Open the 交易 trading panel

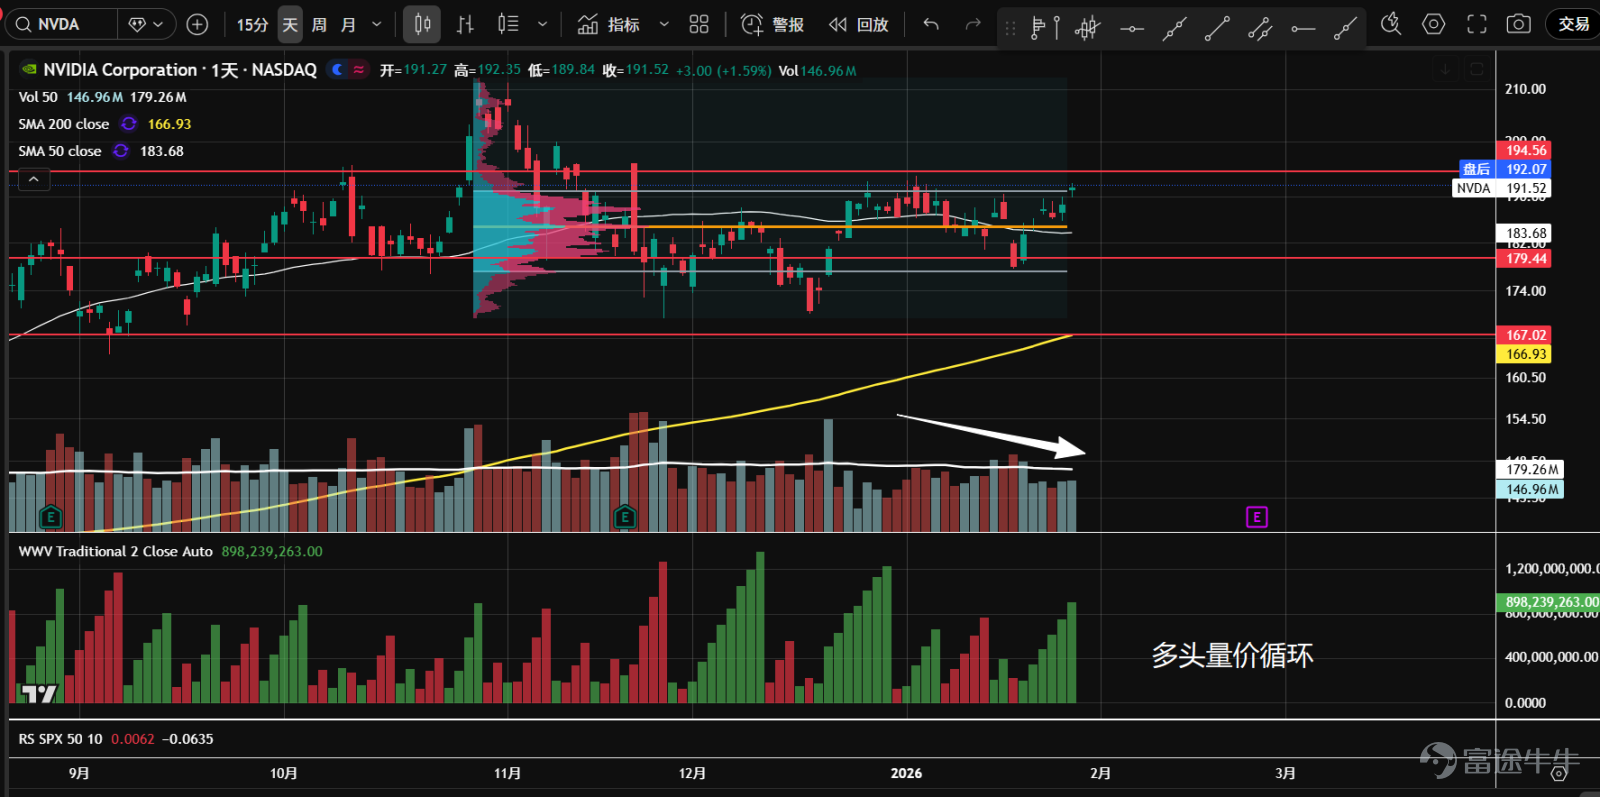coord(1574,24)
